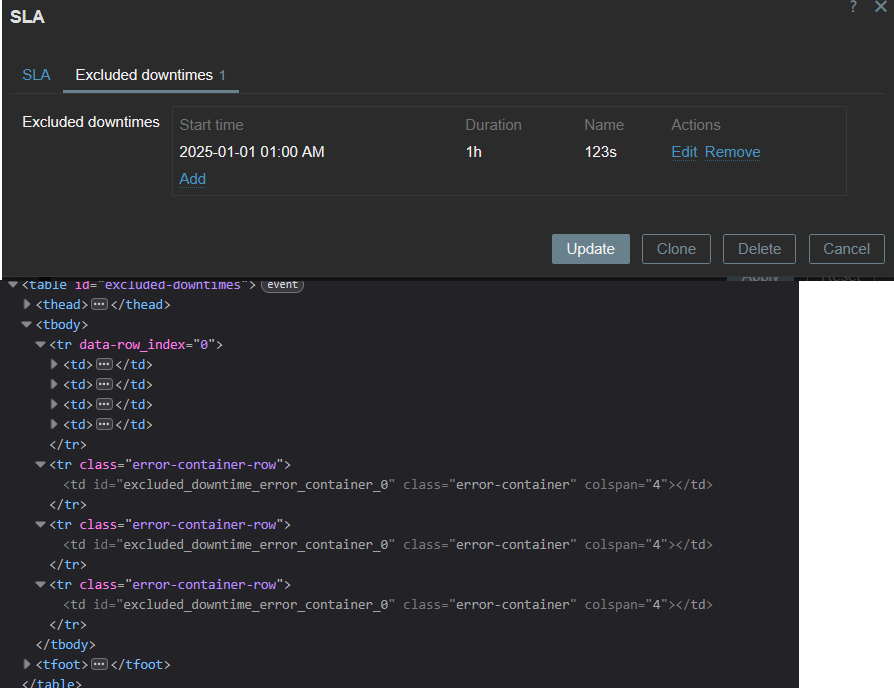Expand the thead node arrow
Viewport: 894px width, 688px height.
click(x=26, y=304)
